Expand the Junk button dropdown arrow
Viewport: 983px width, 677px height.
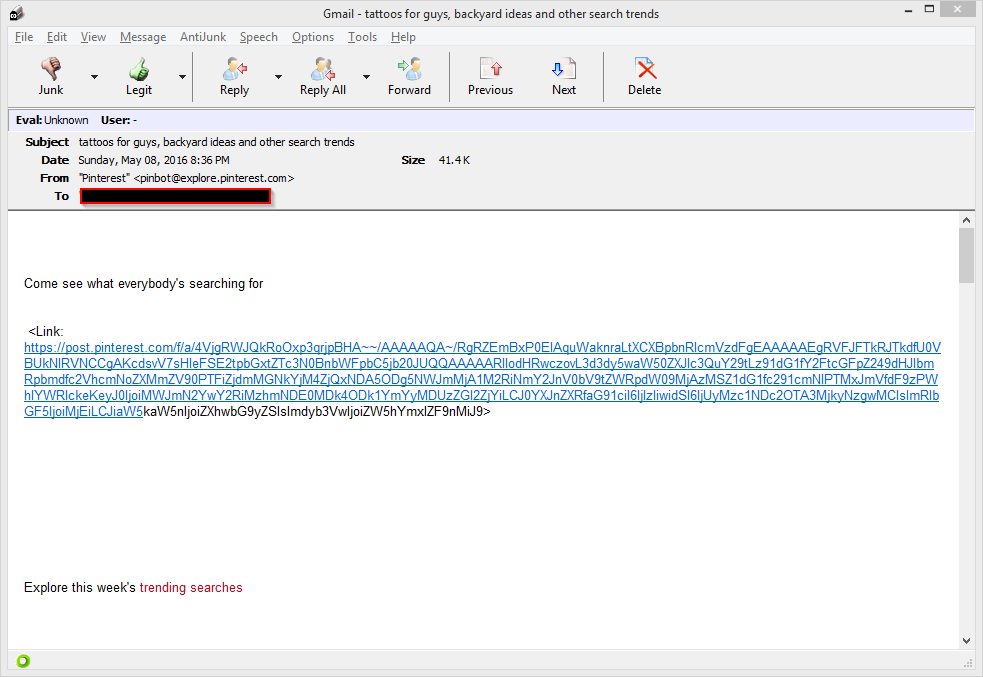[94, 76]
